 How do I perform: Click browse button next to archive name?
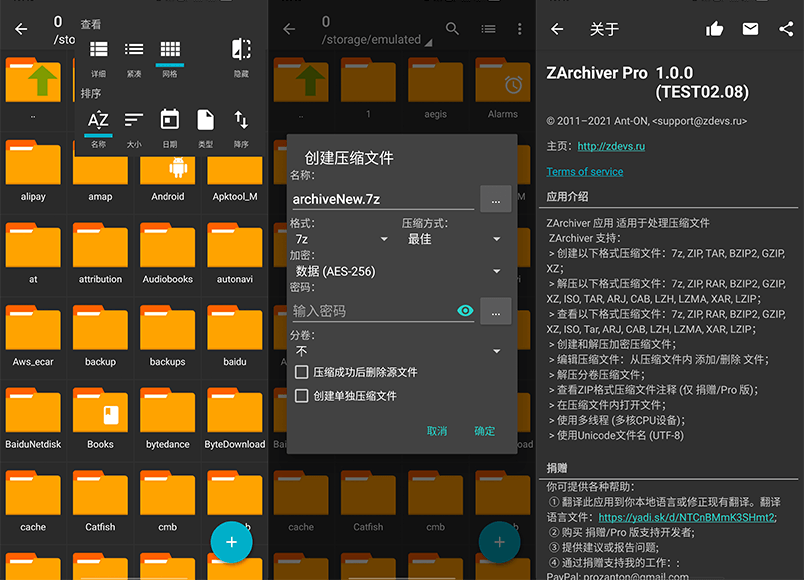(495, 199)
